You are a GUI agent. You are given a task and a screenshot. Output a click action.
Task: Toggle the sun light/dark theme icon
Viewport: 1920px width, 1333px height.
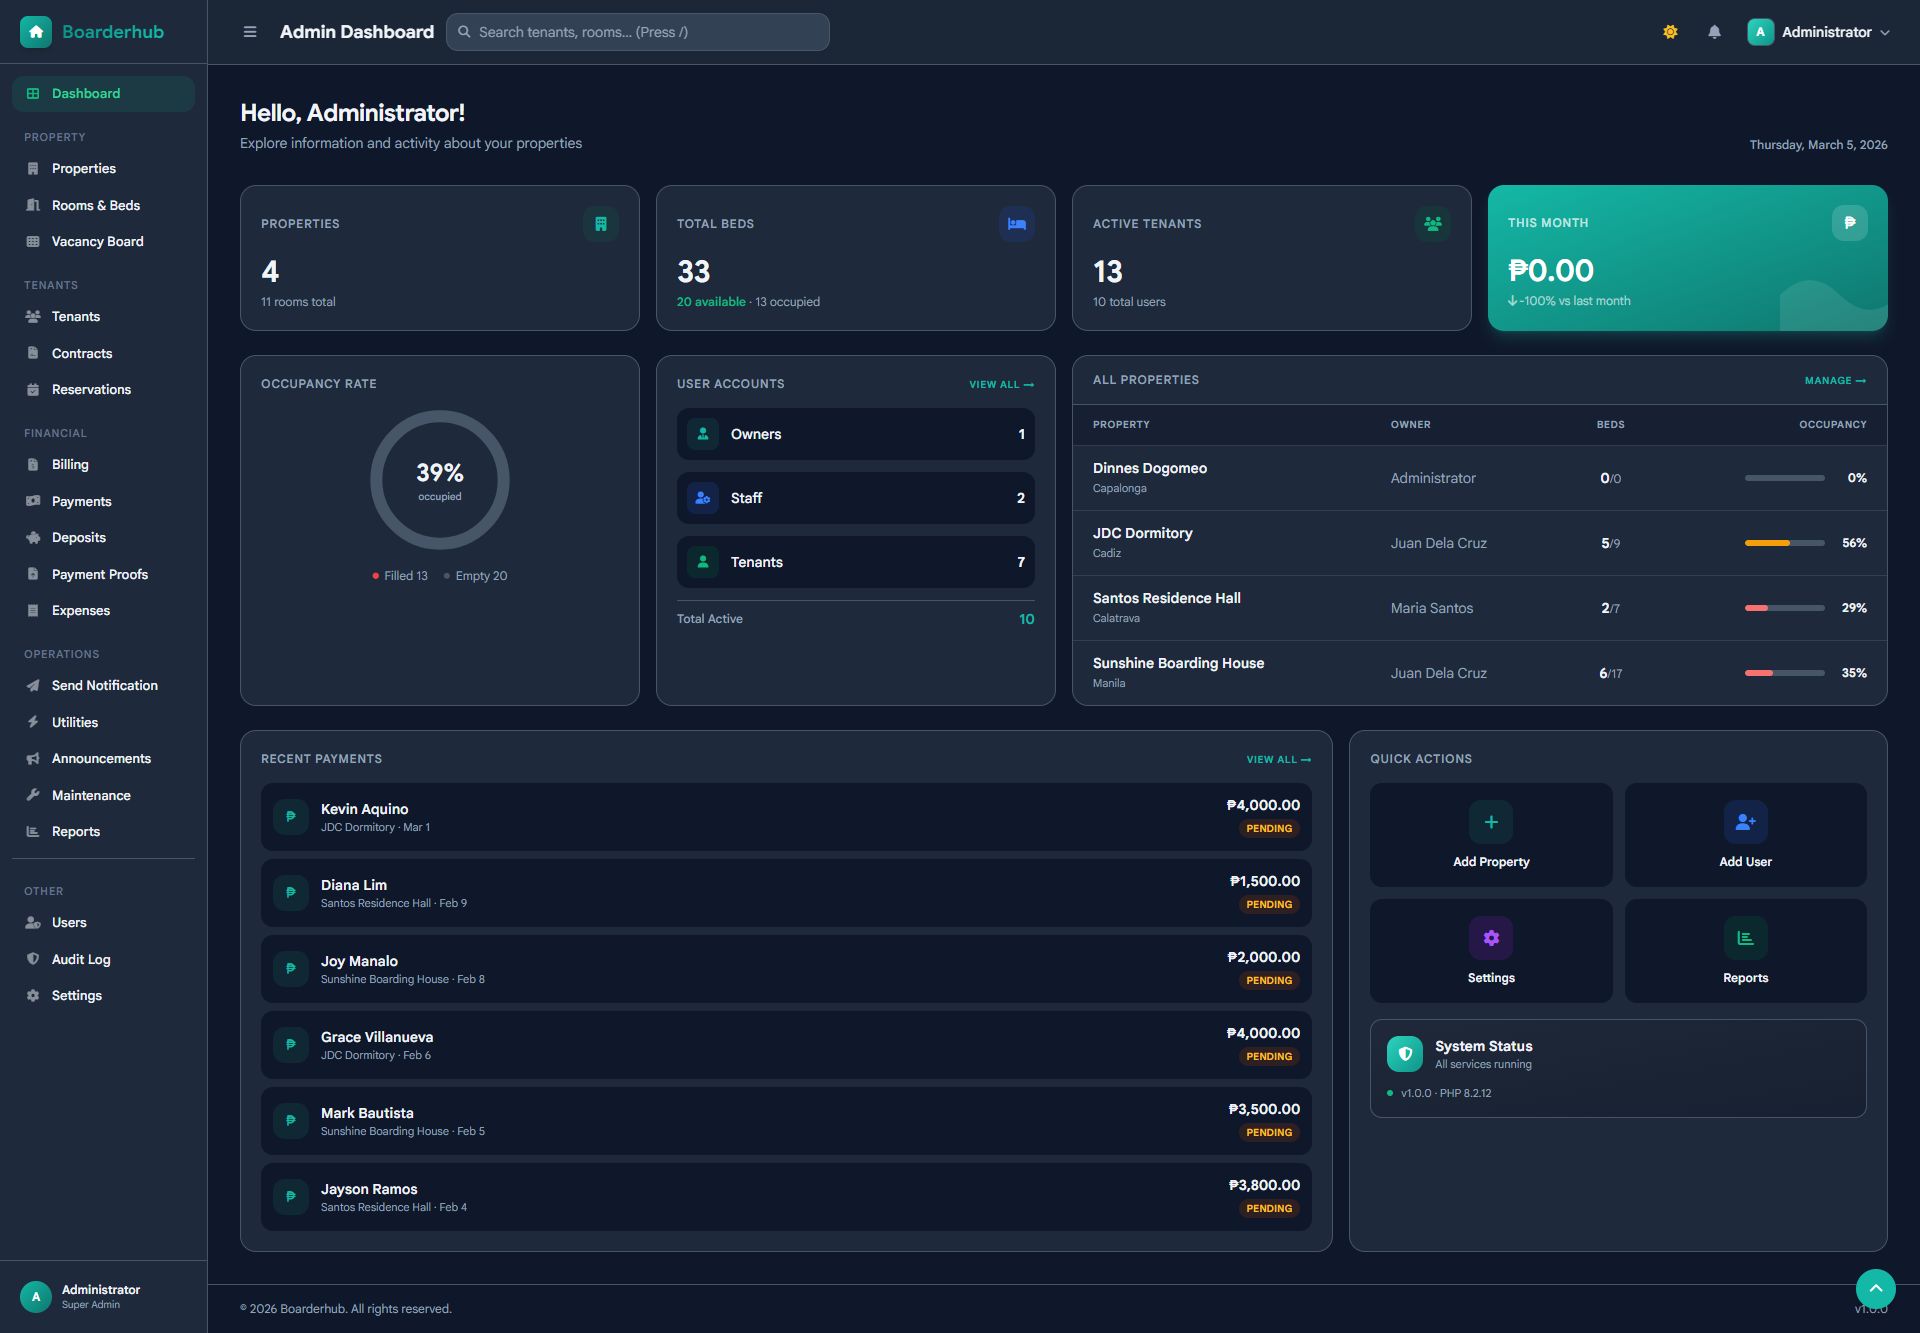point(1670,32)
